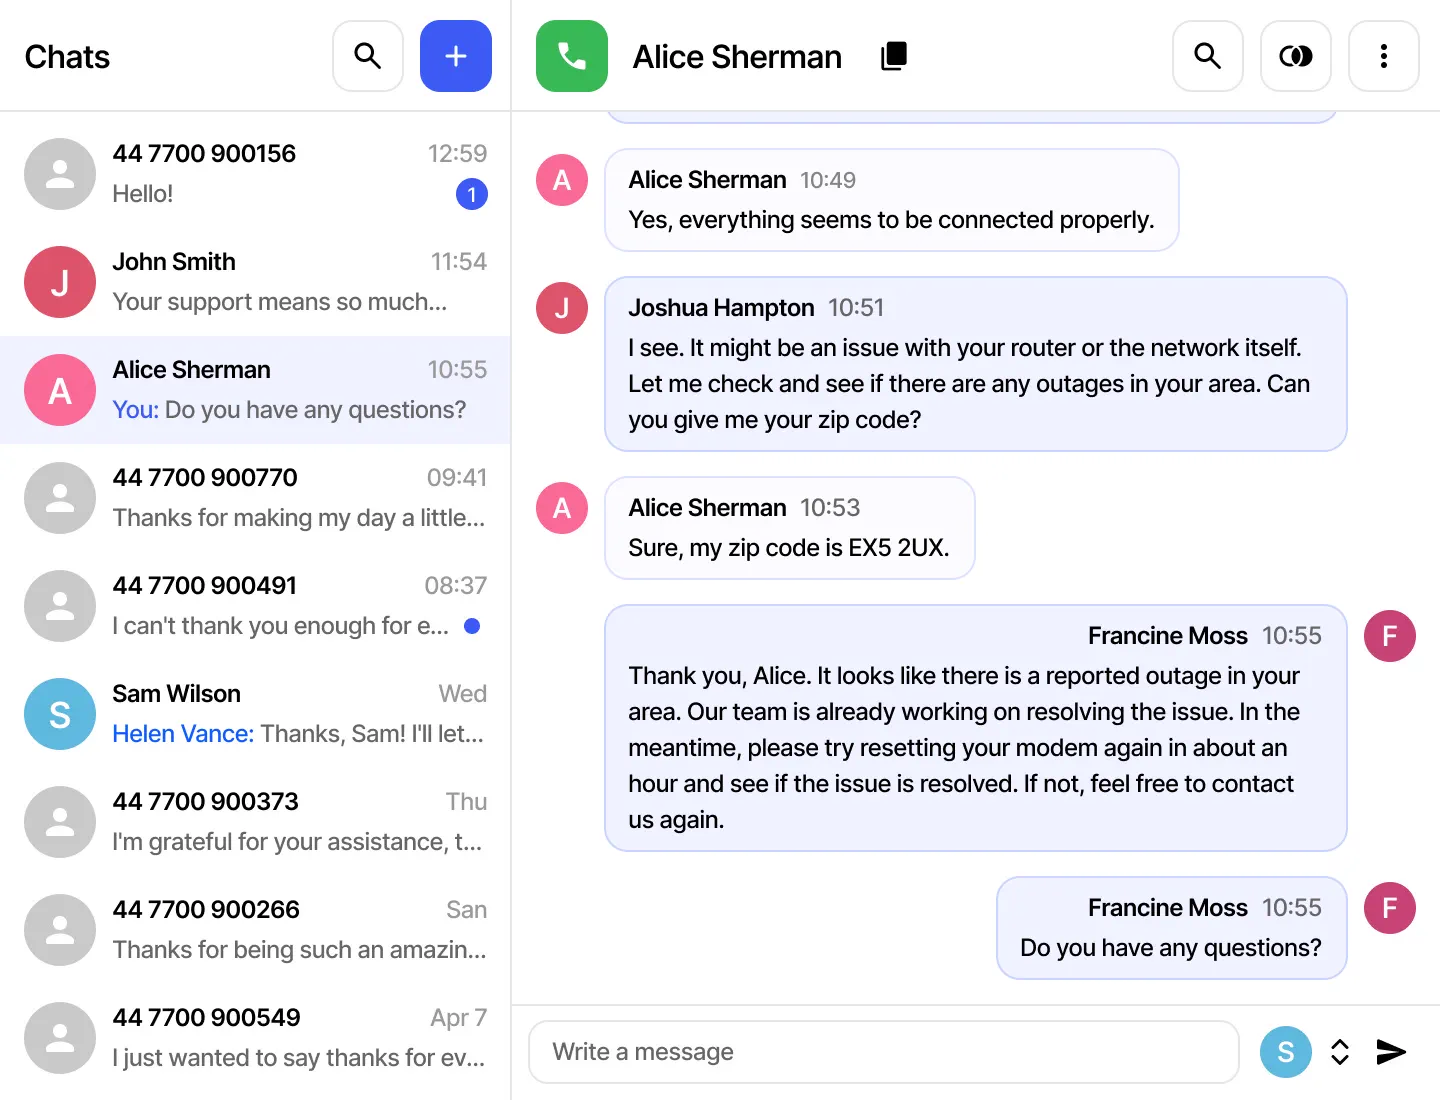Click message 'Sure, my zip code is EX5 2UX.'
The height and width of the screenshot is (1100, 1440).
790,528
